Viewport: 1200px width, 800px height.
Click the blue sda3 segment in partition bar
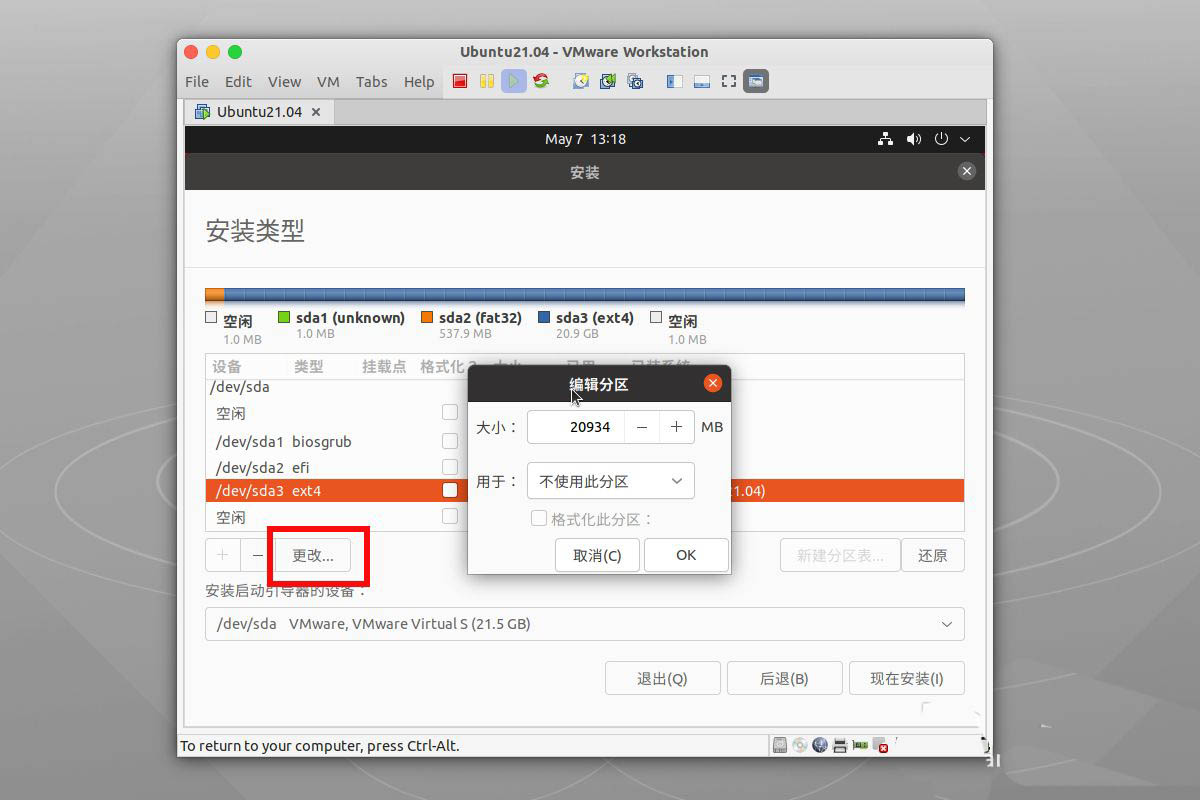[594, 295]
